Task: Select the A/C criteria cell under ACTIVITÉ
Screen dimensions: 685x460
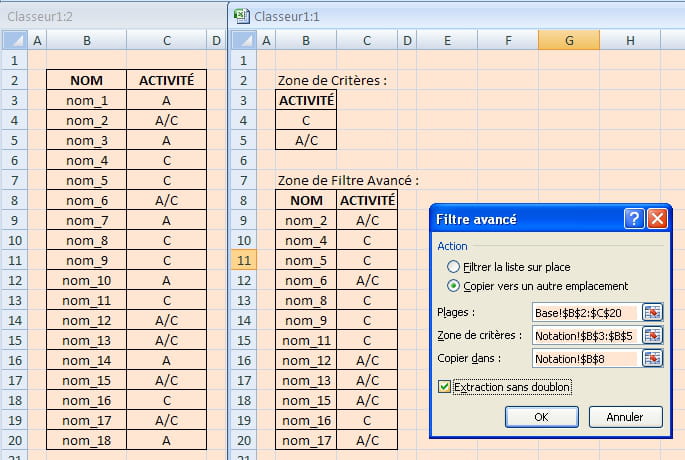Action: 306,140
